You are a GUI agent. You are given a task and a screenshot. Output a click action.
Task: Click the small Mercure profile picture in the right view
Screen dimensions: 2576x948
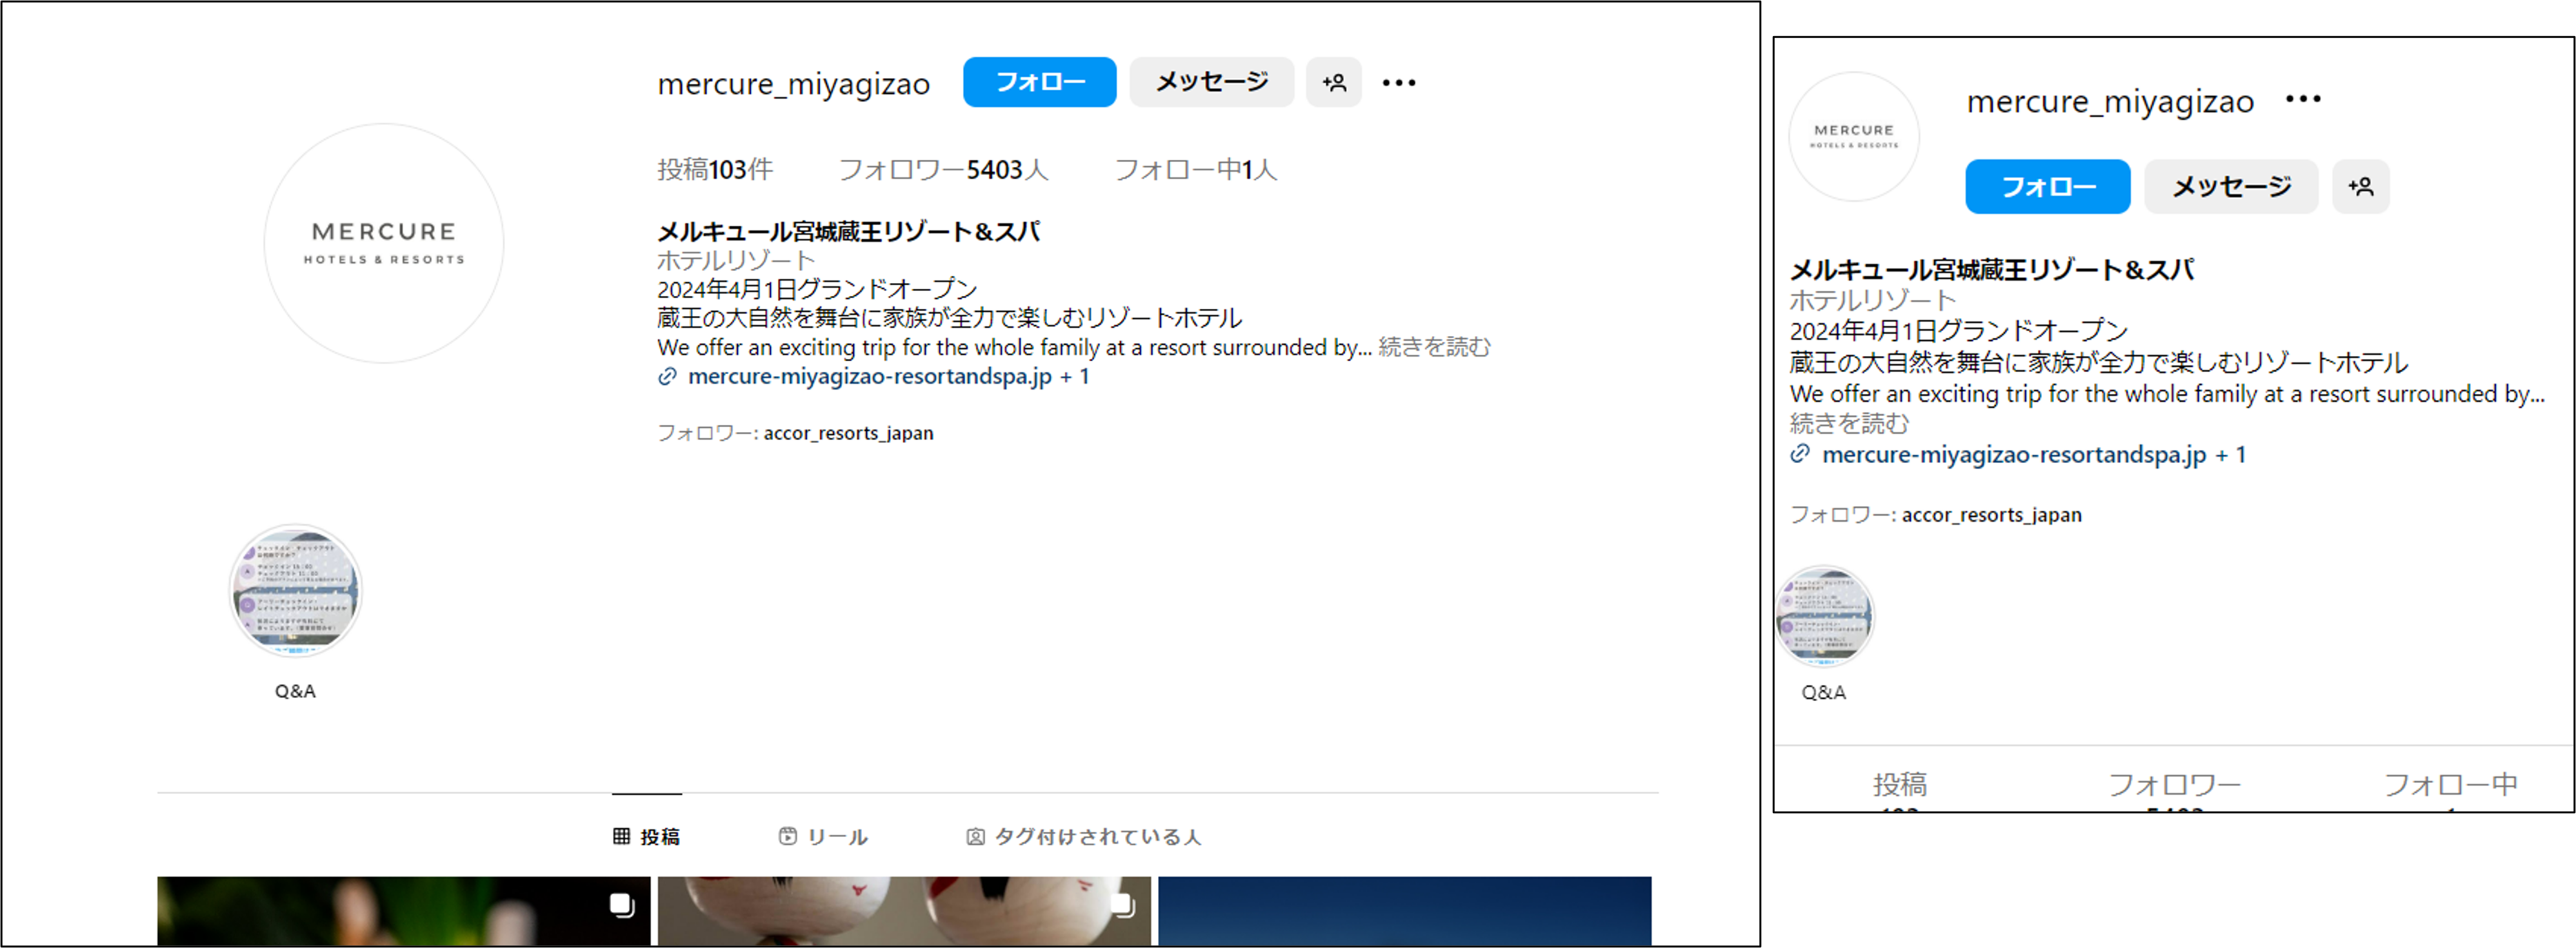1853,136
